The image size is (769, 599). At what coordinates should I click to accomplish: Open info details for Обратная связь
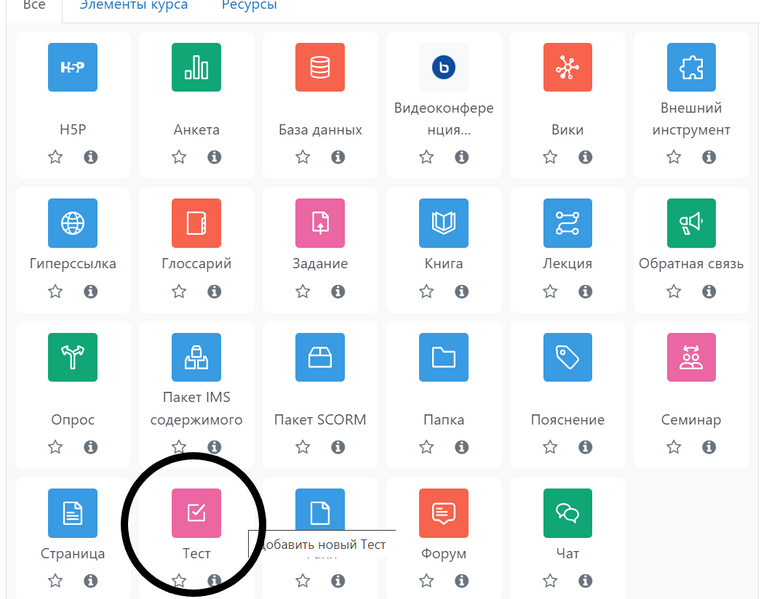[x=709, y=292]
